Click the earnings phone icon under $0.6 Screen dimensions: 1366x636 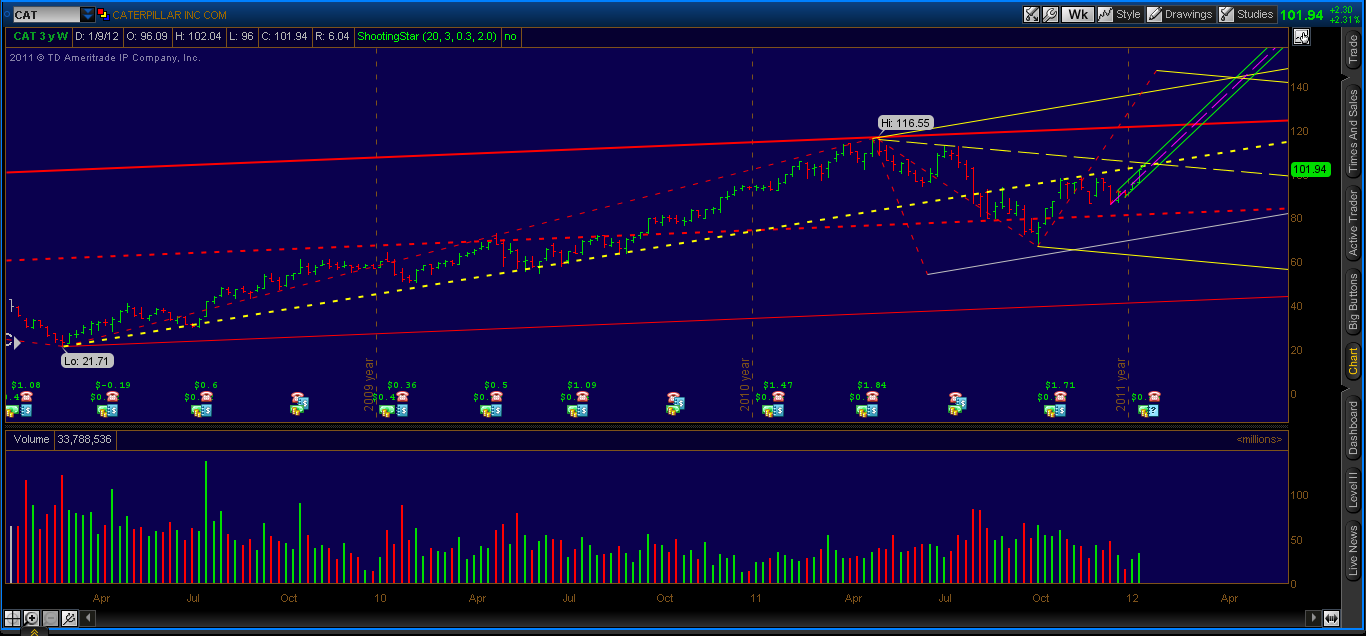click(x=206, y=397)
